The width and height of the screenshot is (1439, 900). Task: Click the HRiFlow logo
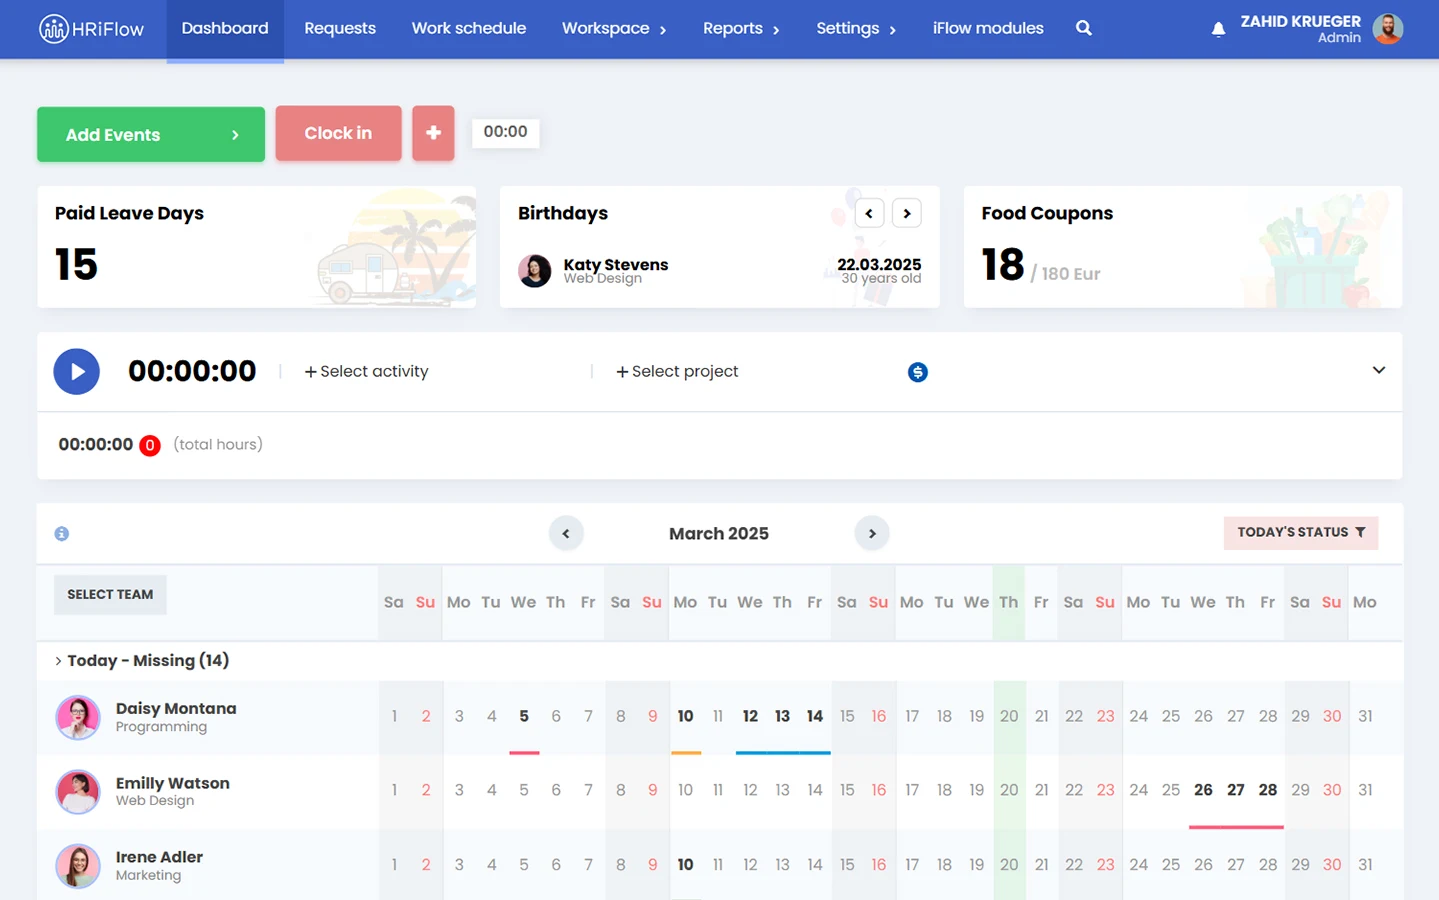(x=92, y=29)
